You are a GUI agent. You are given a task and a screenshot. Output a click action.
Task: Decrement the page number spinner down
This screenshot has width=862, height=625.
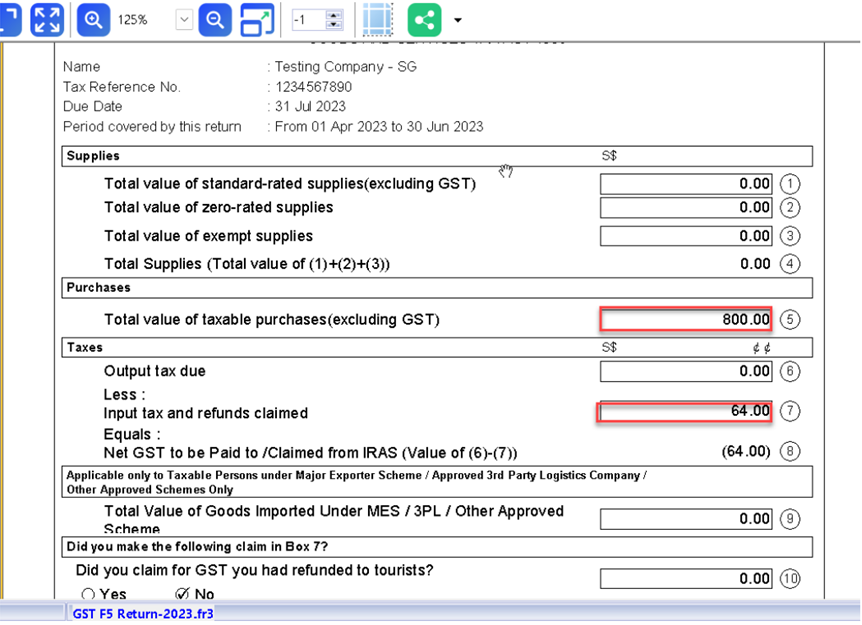[333, 25]
